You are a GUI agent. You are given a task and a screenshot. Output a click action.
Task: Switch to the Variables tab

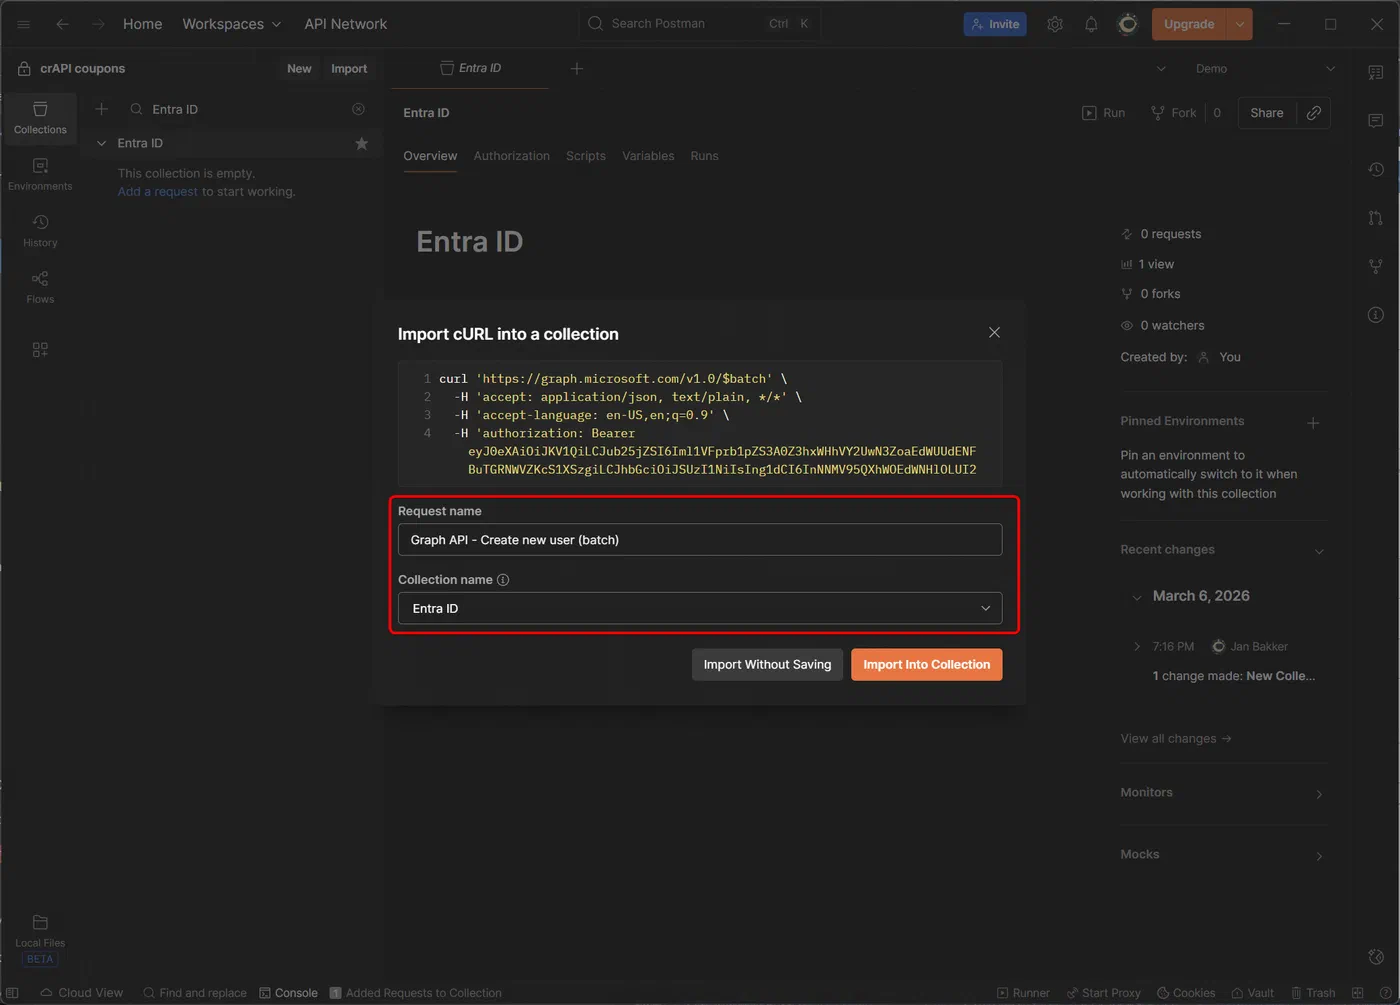[648, 156]
